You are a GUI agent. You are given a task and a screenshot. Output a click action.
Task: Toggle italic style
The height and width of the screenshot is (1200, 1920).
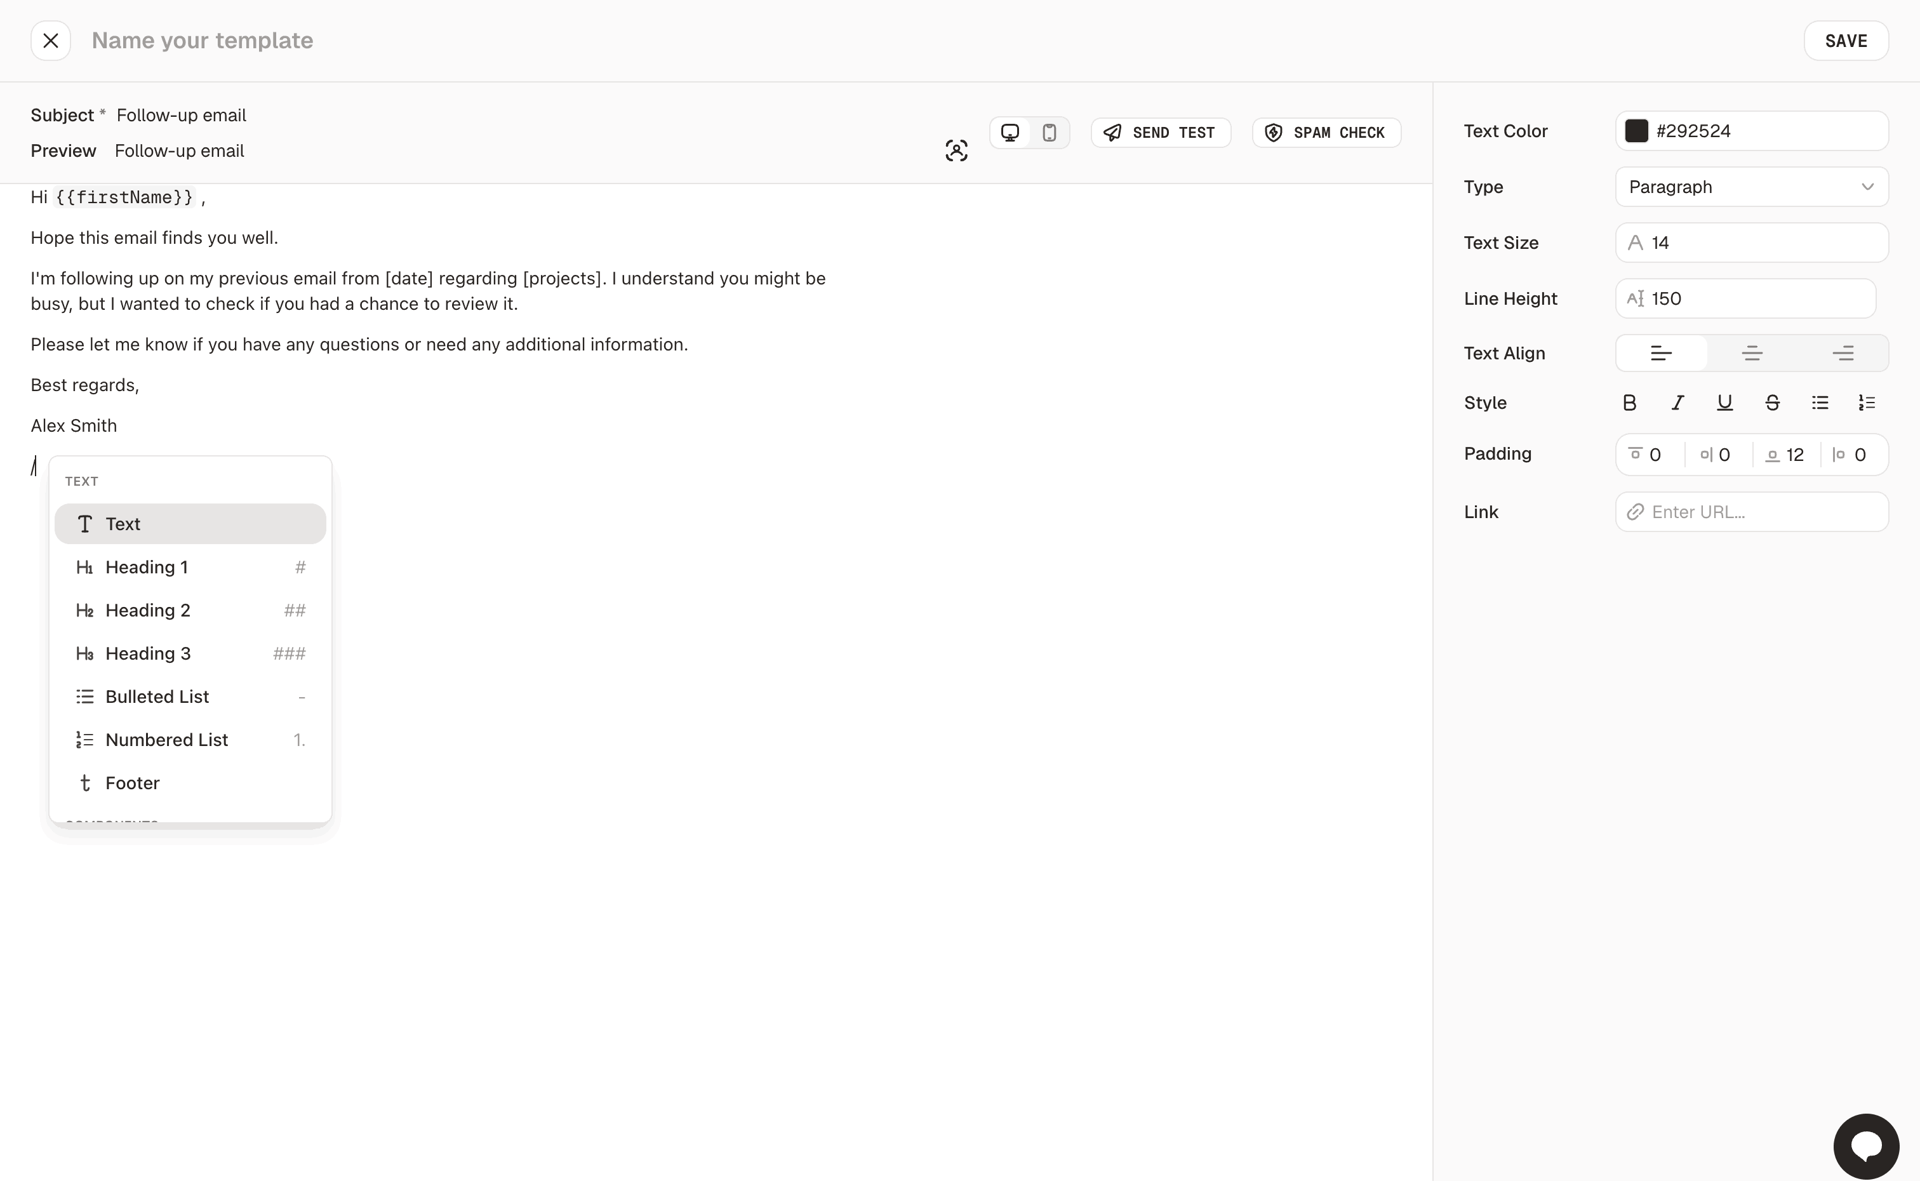(x=1677, y=403)
